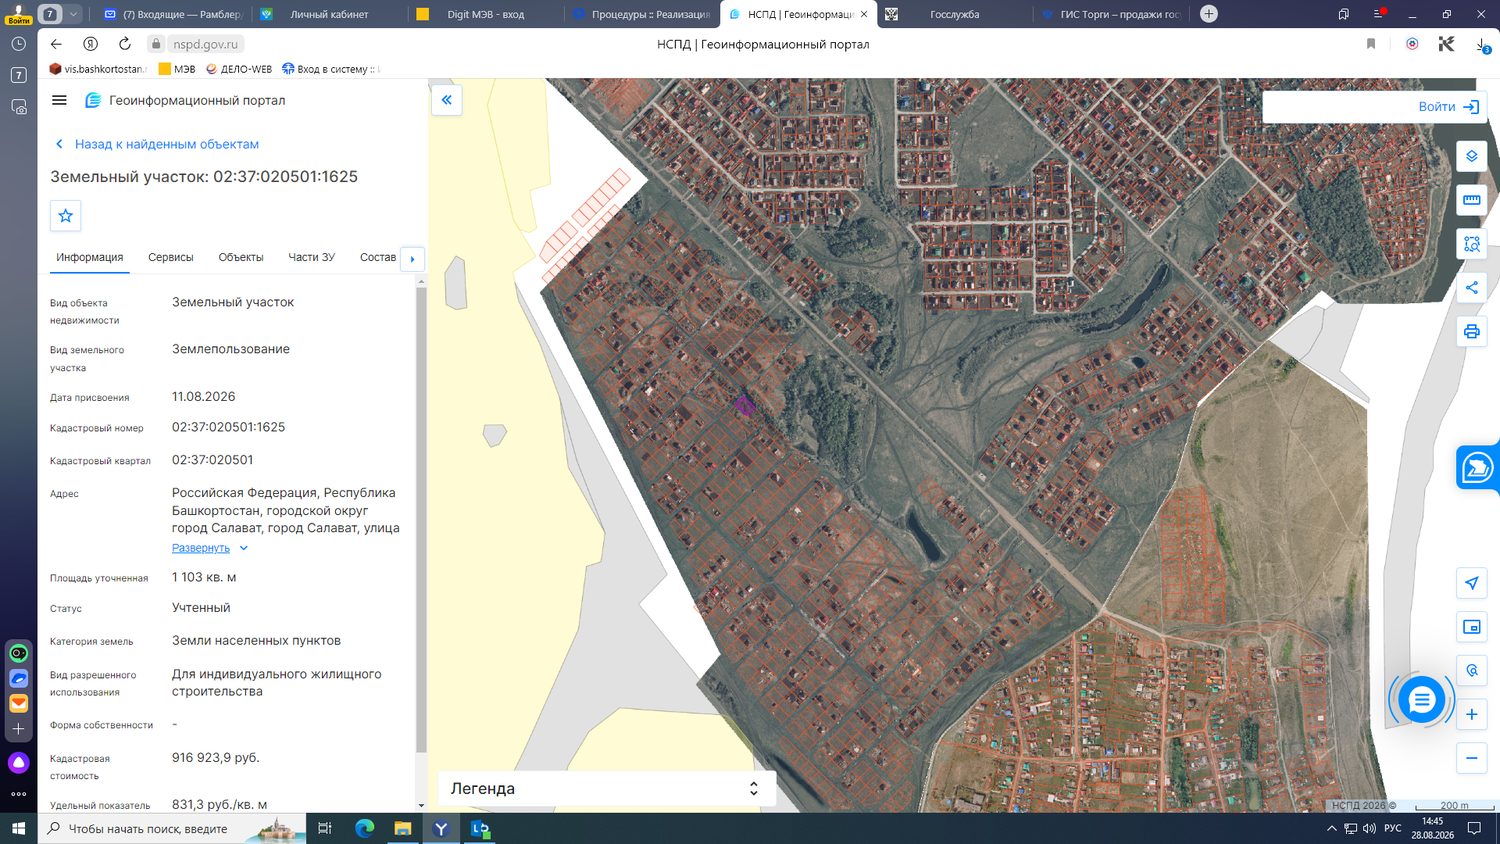Go back via Назад к найденным объектам
Image resolution: width=1500 pixels, height=844 pixels.
157,144
